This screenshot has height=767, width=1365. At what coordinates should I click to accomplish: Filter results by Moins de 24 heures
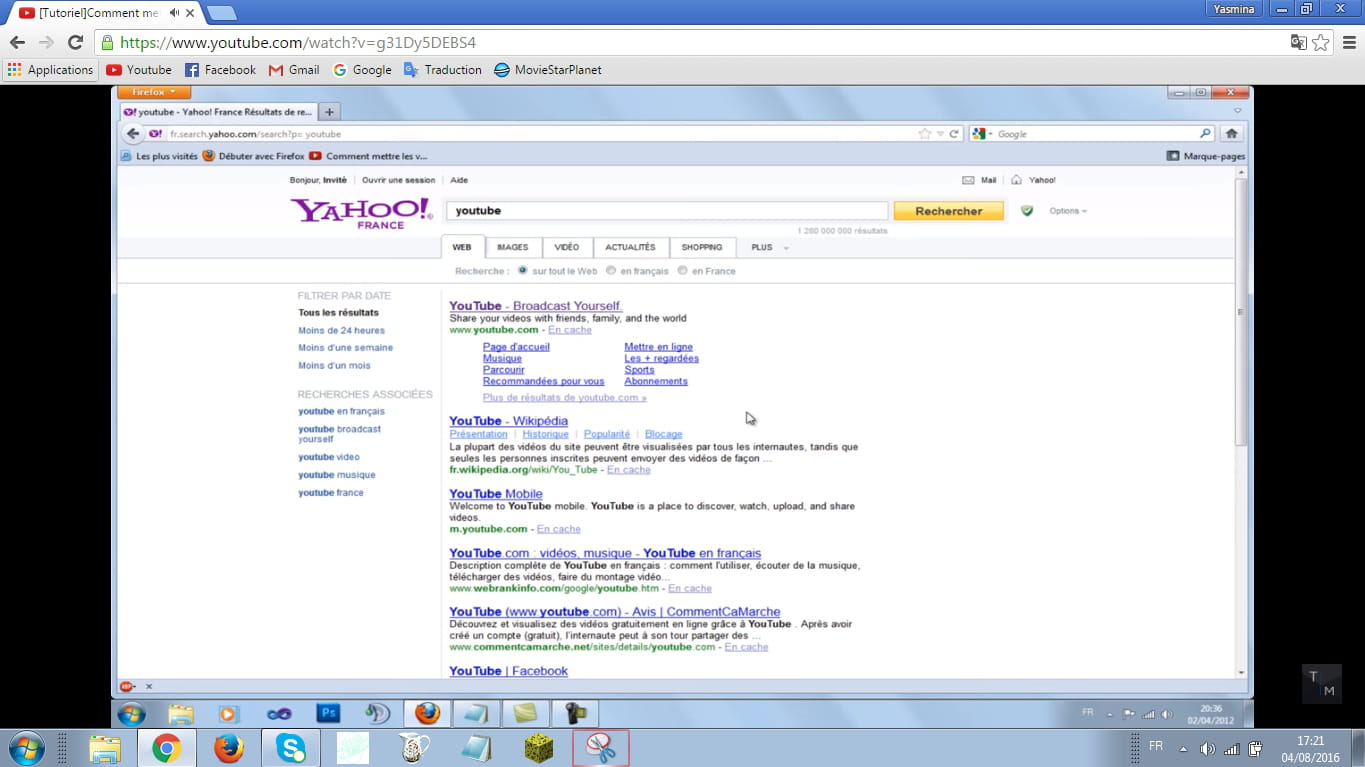pos(341,330)
